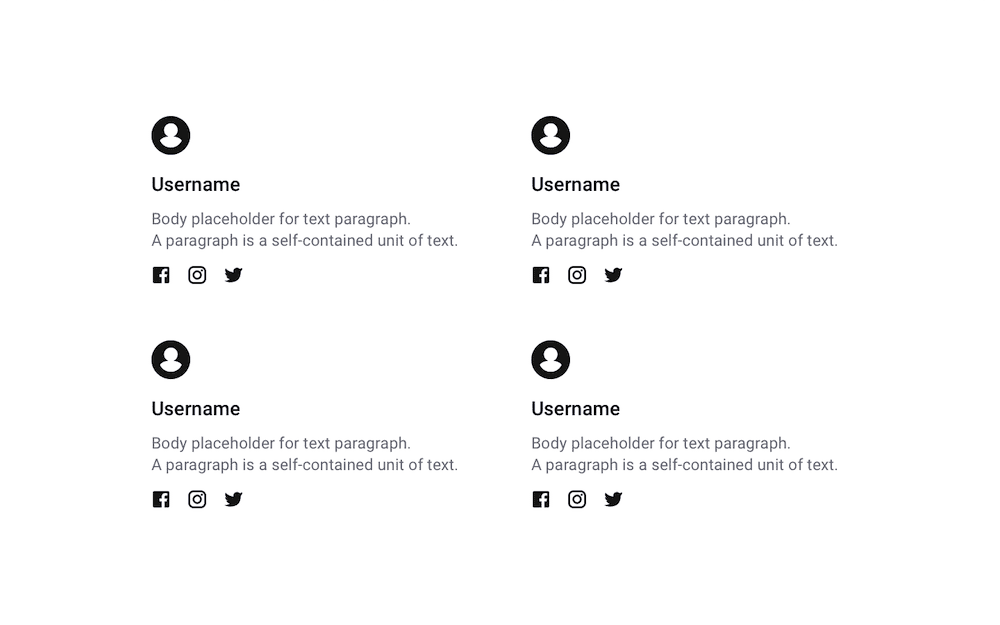Click the Username heading in the top-left card

(196, 184)
